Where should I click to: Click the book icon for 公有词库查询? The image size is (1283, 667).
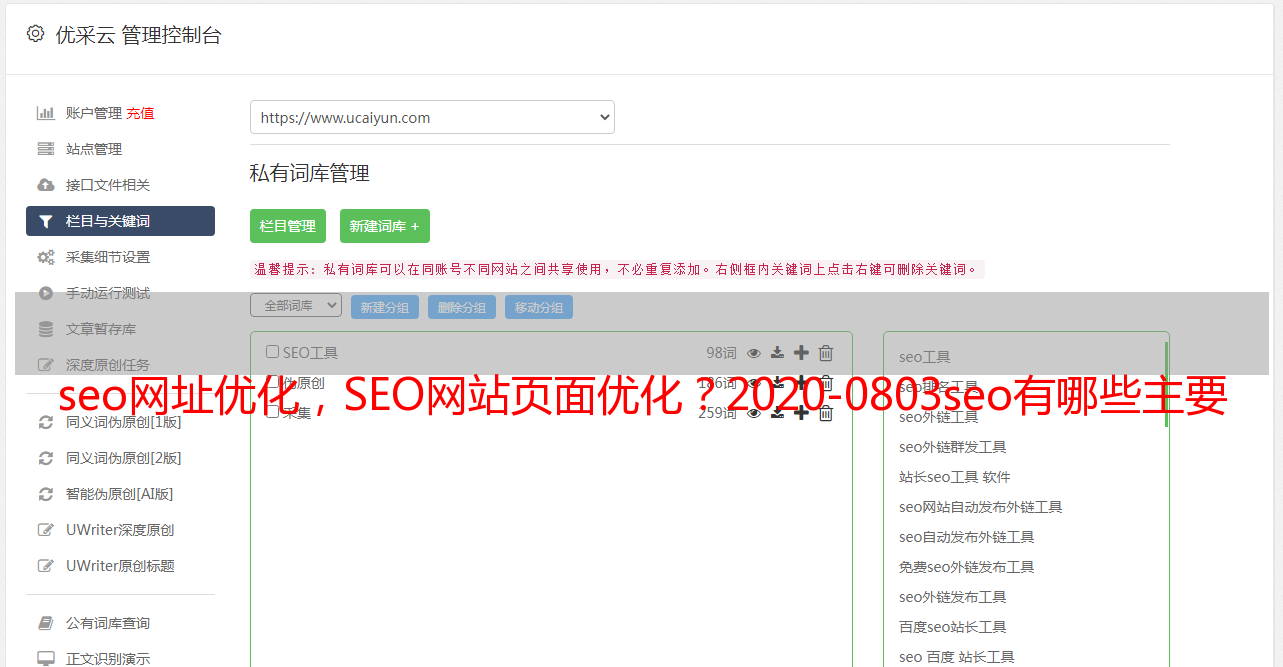click(x=45, y=623)
